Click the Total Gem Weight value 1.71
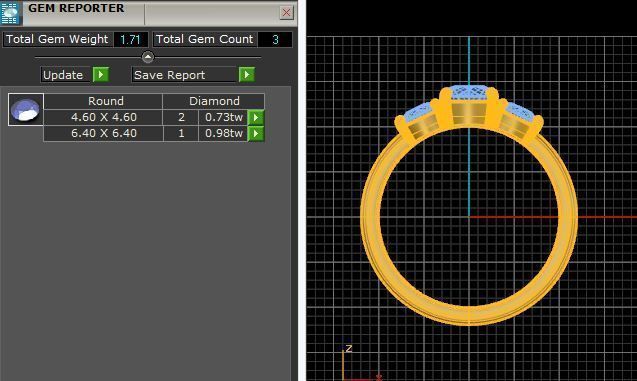Viewport: 637px width, 381px height. pos(130,39)
